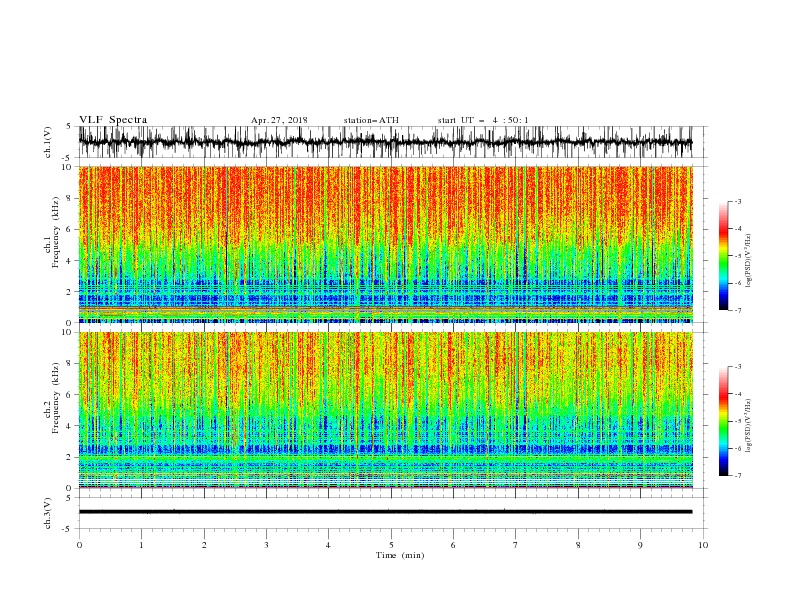Click the "10" tick on ch.1 frequency axis
The height and width of the screenshot is (612, 792).
click(x=68, y=167)
